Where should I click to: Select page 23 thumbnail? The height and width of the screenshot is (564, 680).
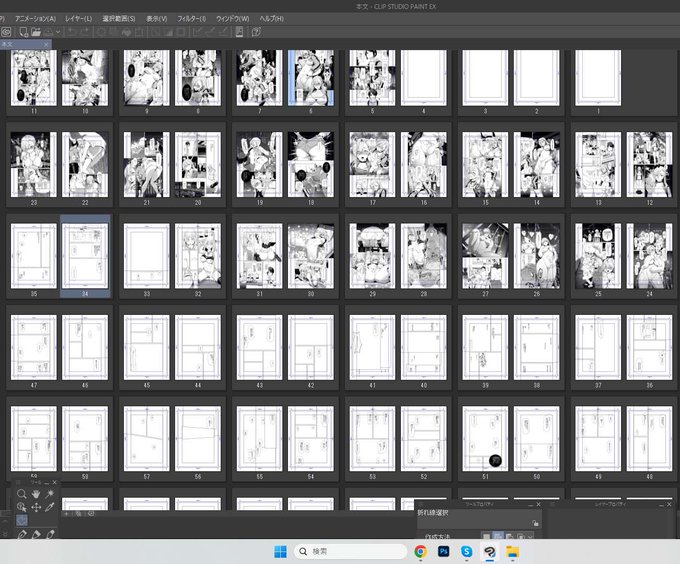[34, 165]
